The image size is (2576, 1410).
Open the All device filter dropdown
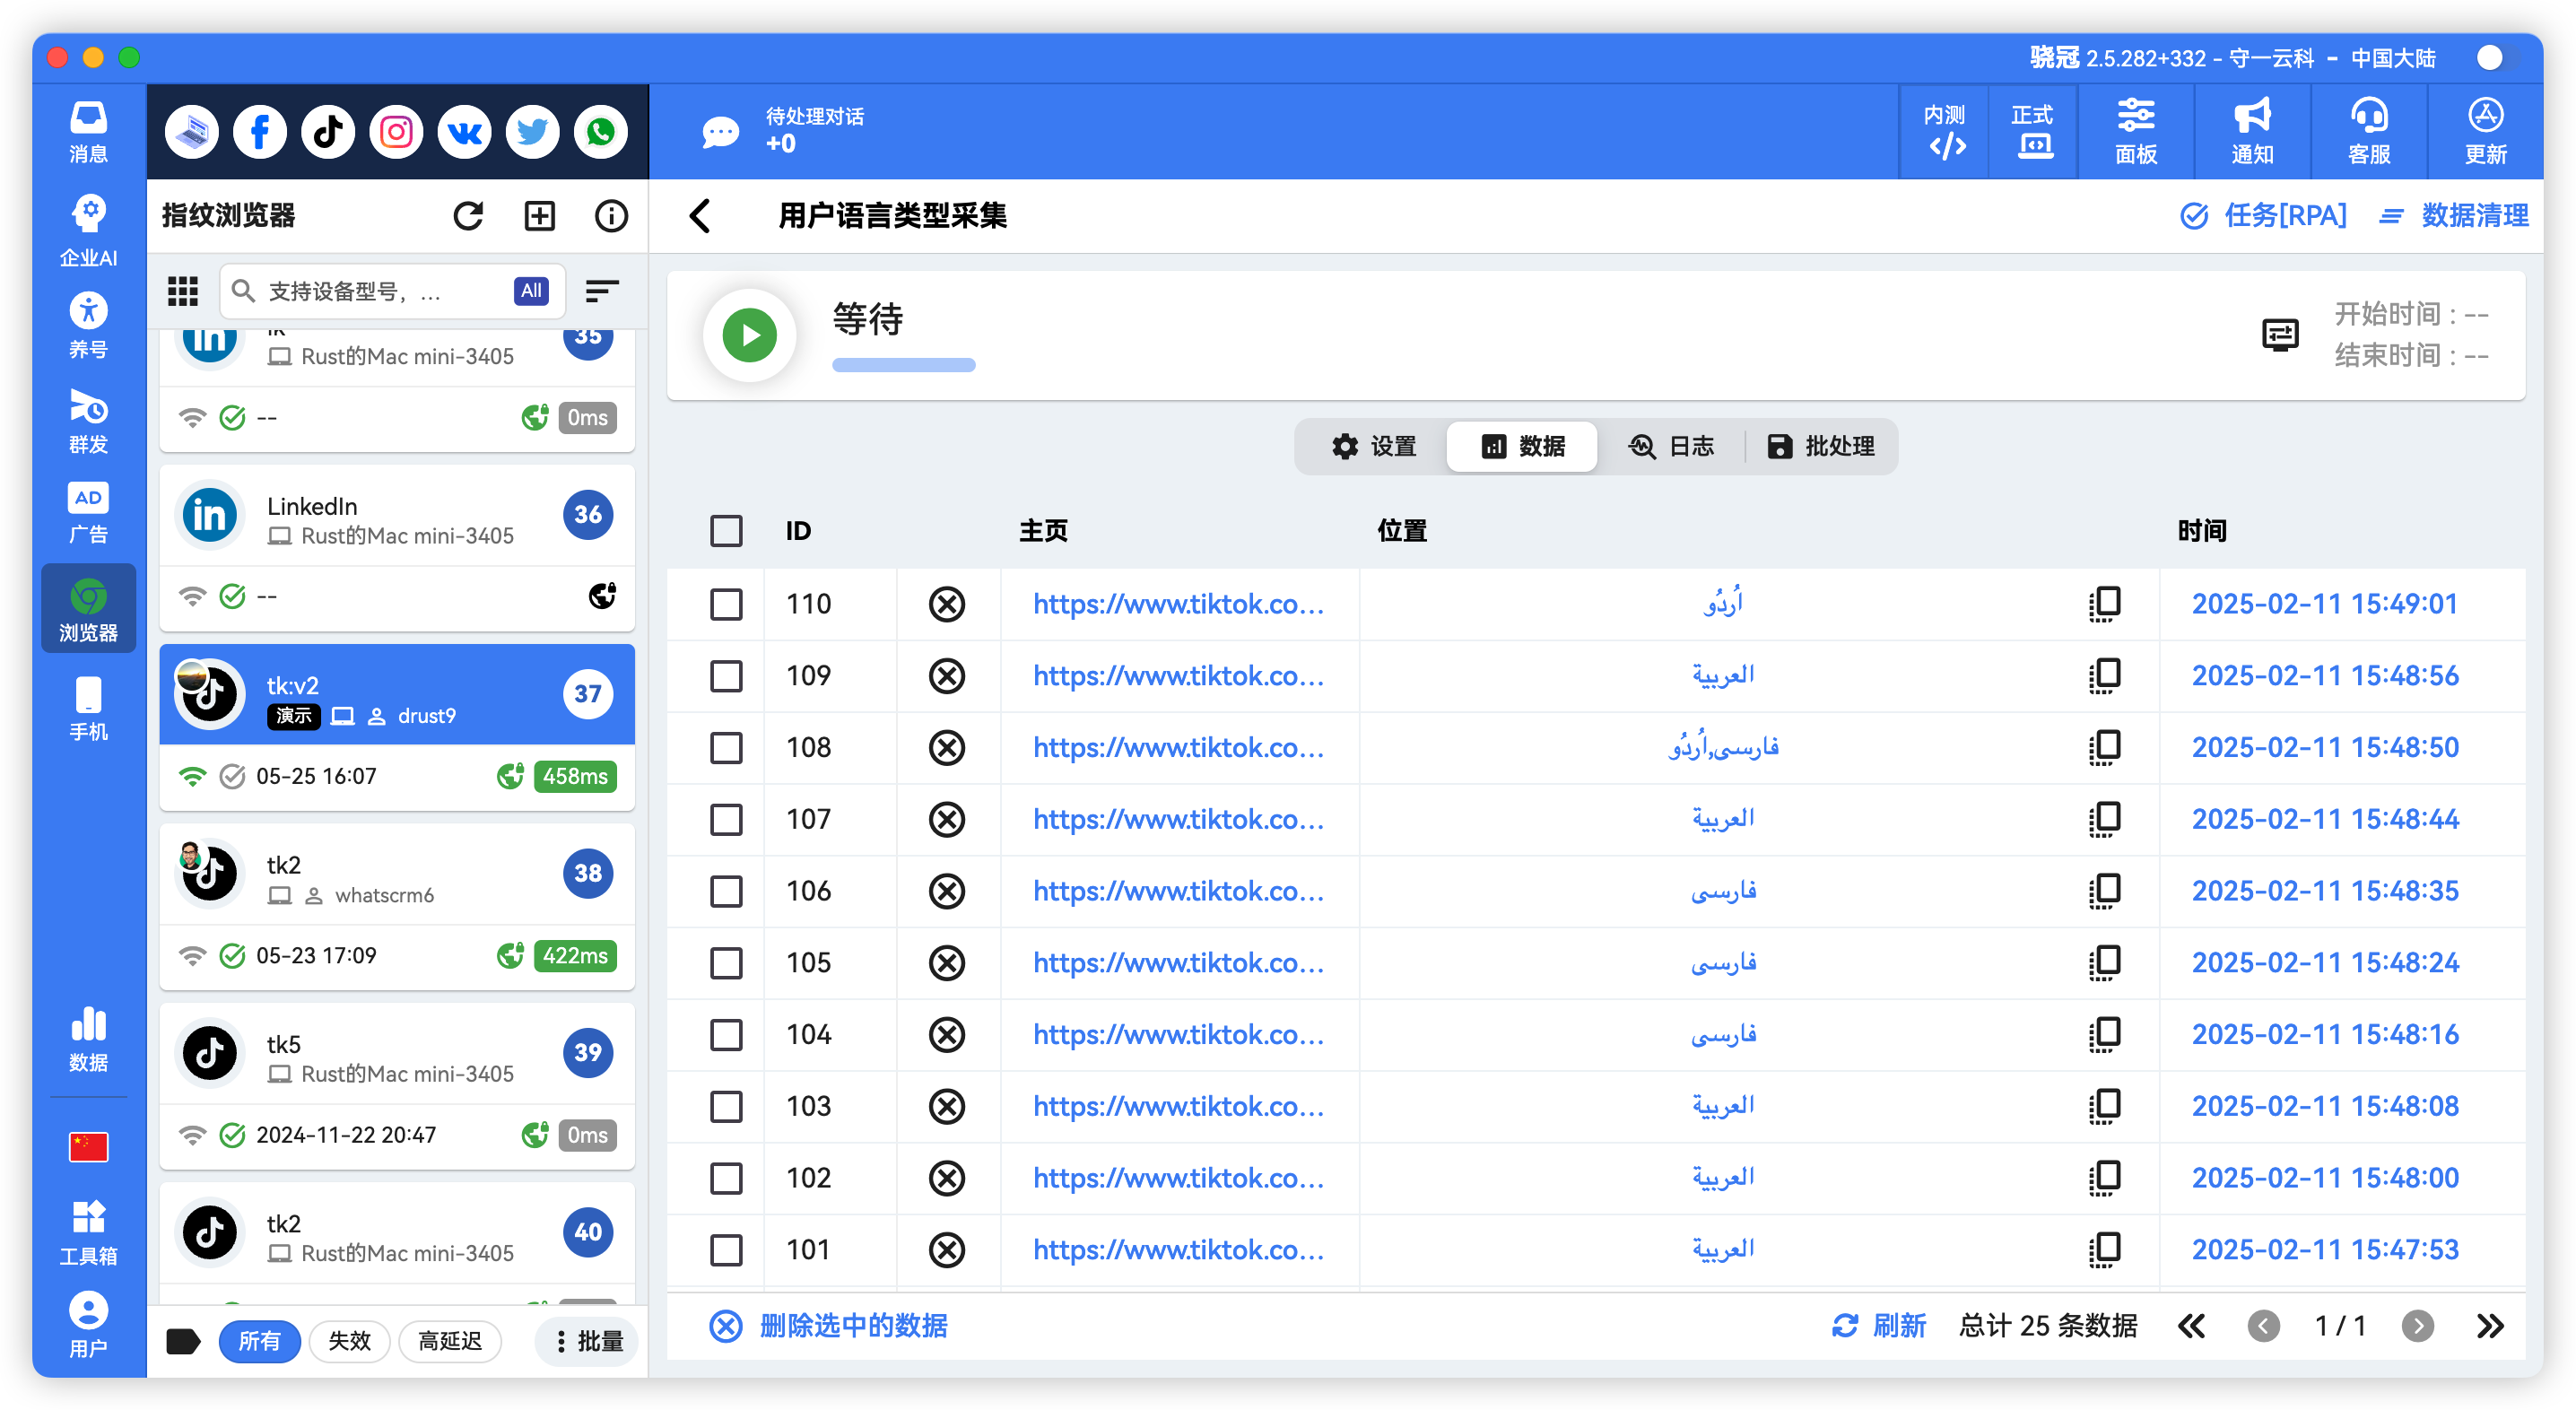coord(531,291)
